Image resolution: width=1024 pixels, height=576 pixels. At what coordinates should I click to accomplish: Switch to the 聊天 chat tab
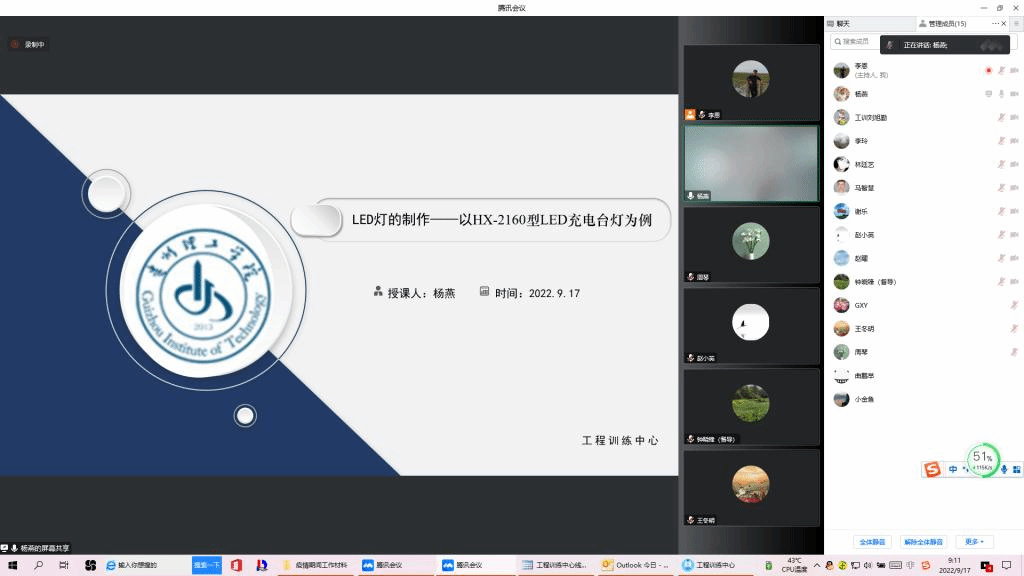click(842, 23)
